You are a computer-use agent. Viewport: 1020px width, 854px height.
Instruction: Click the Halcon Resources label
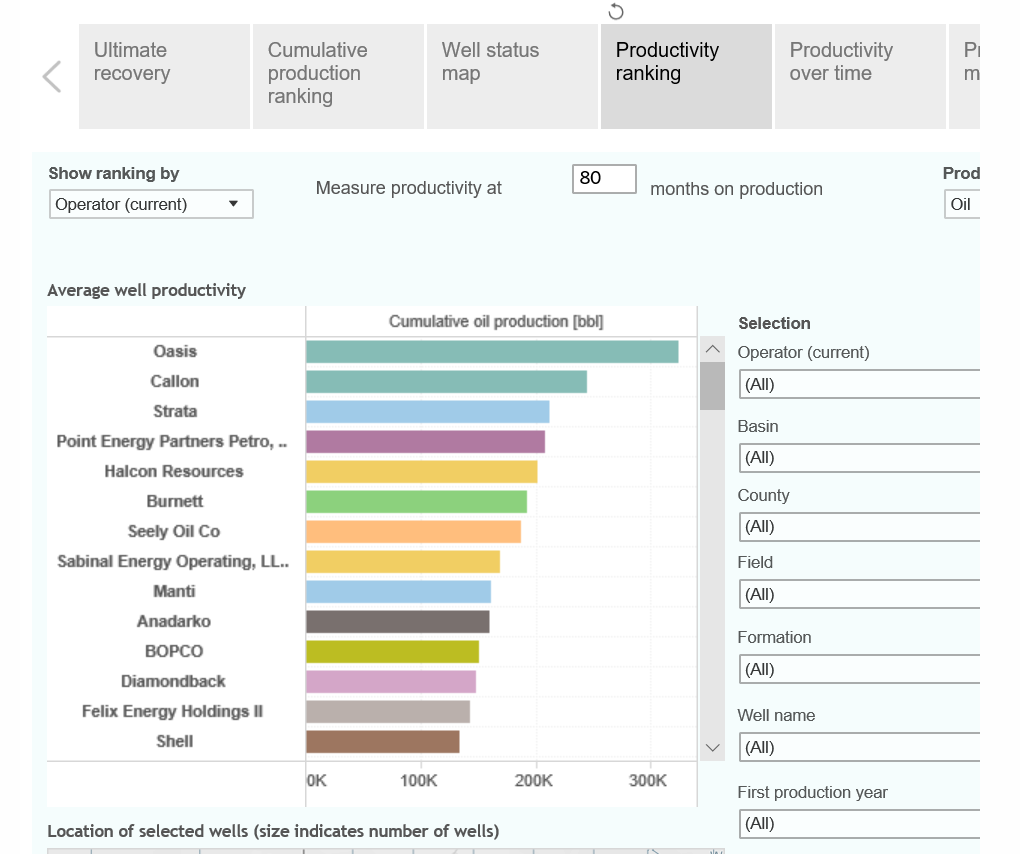[x=174, y=471]
